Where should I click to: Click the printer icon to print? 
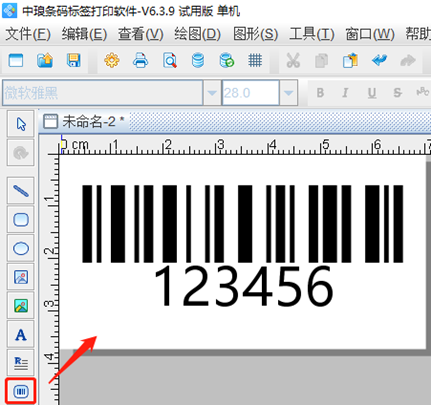(x=141, y=61)
